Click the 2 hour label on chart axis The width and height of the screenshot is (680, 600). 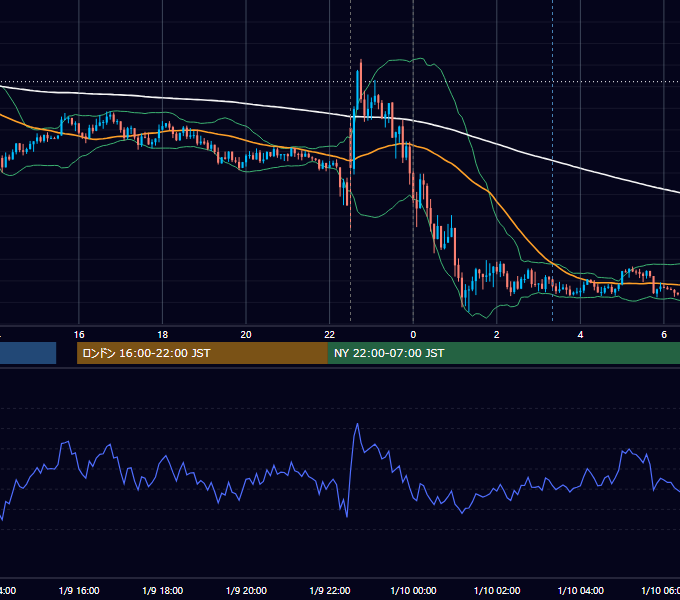[x=497, y=335]
